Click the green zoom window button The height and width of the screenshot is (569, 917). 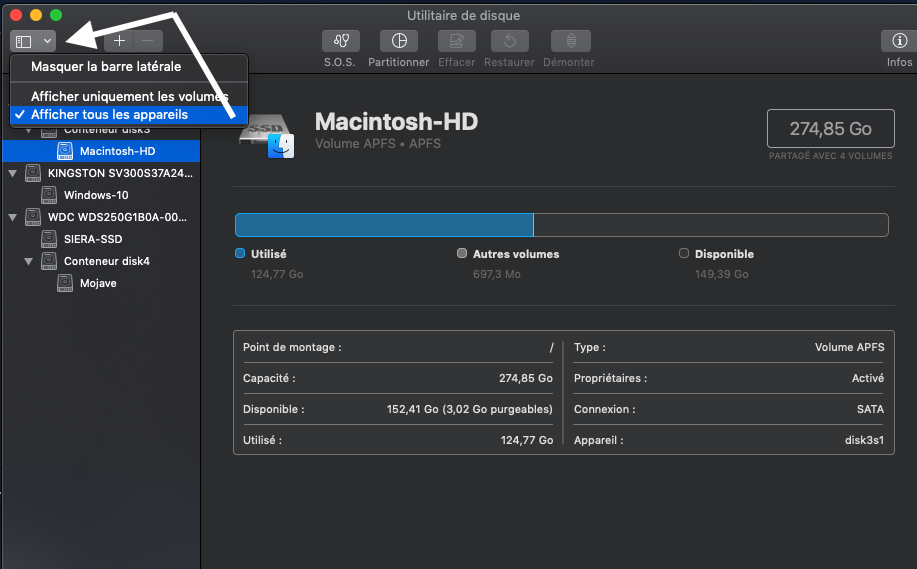[x=56, y=15]
